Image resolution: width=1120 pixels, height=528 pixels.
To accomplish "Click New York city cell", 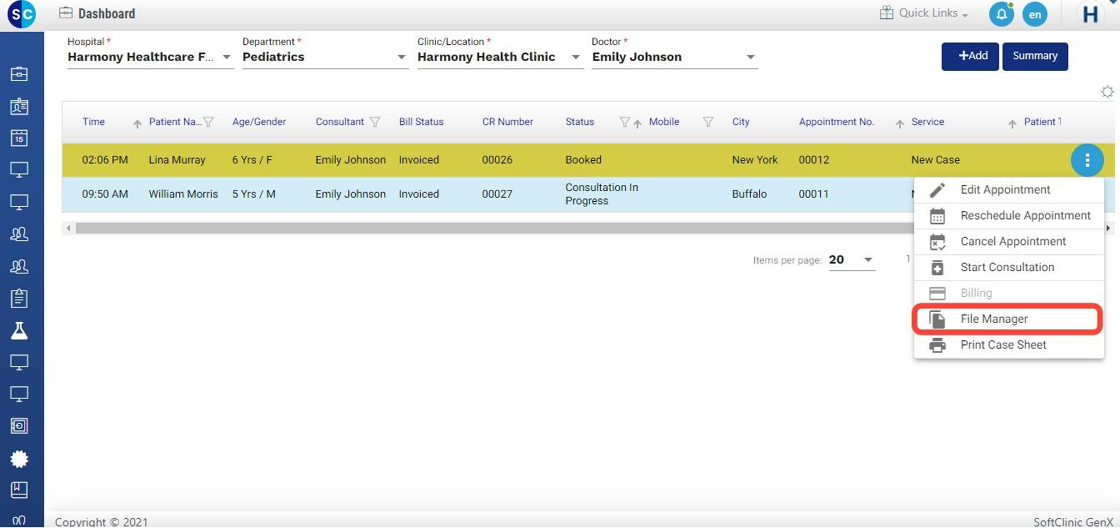I will pos(755,160).
